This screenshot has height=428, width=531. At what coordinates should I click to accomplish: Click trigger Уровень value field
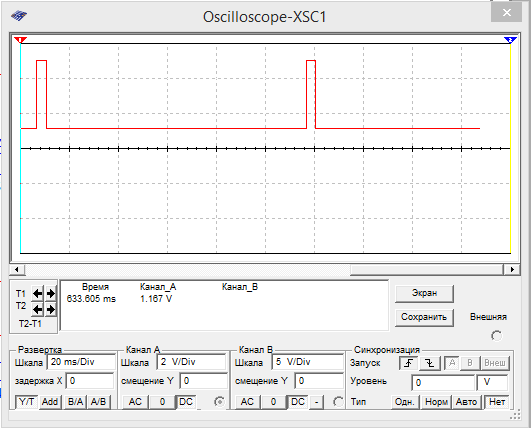pos(443,383)
